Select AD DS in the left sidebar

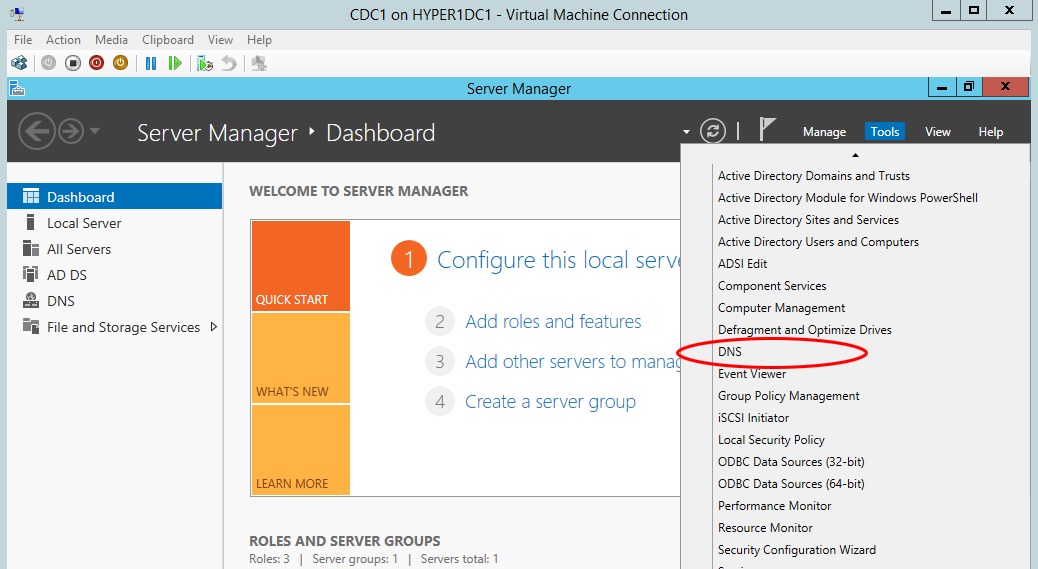coord(67,275)
